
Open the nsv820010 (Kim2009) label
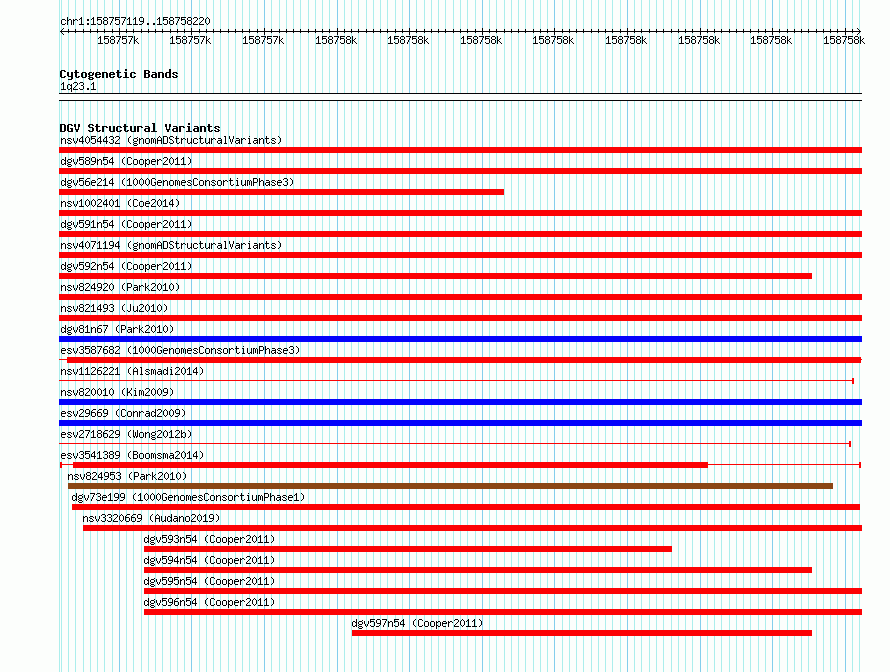click(x=117, y=392)
